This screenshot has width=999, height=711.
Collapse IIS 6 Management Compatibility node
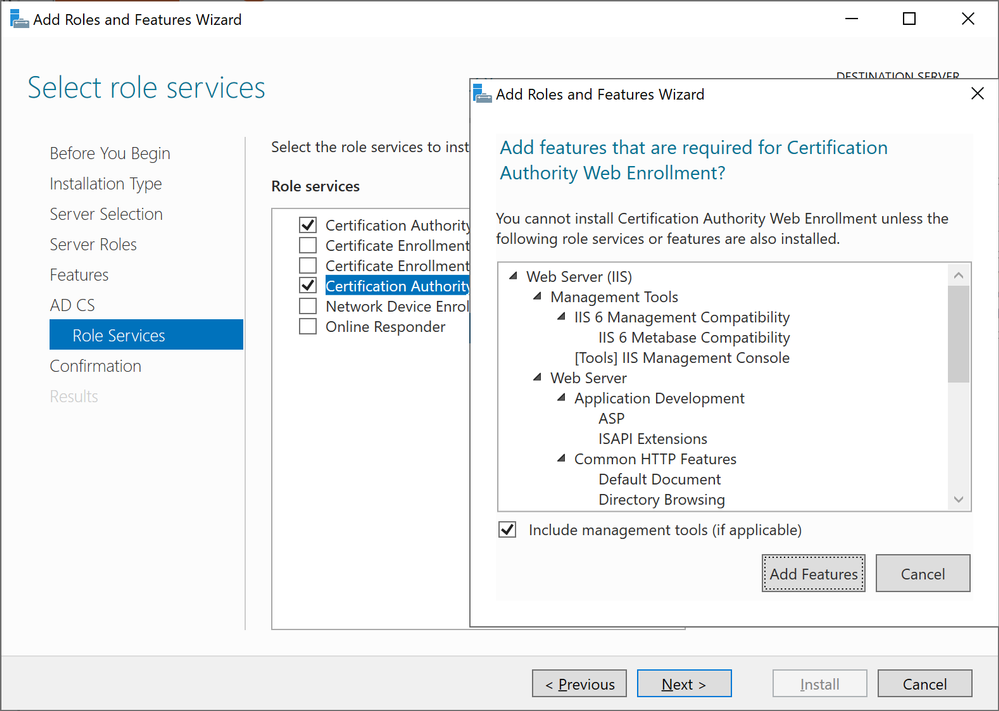pyautogui.click(x=560, y=317)
